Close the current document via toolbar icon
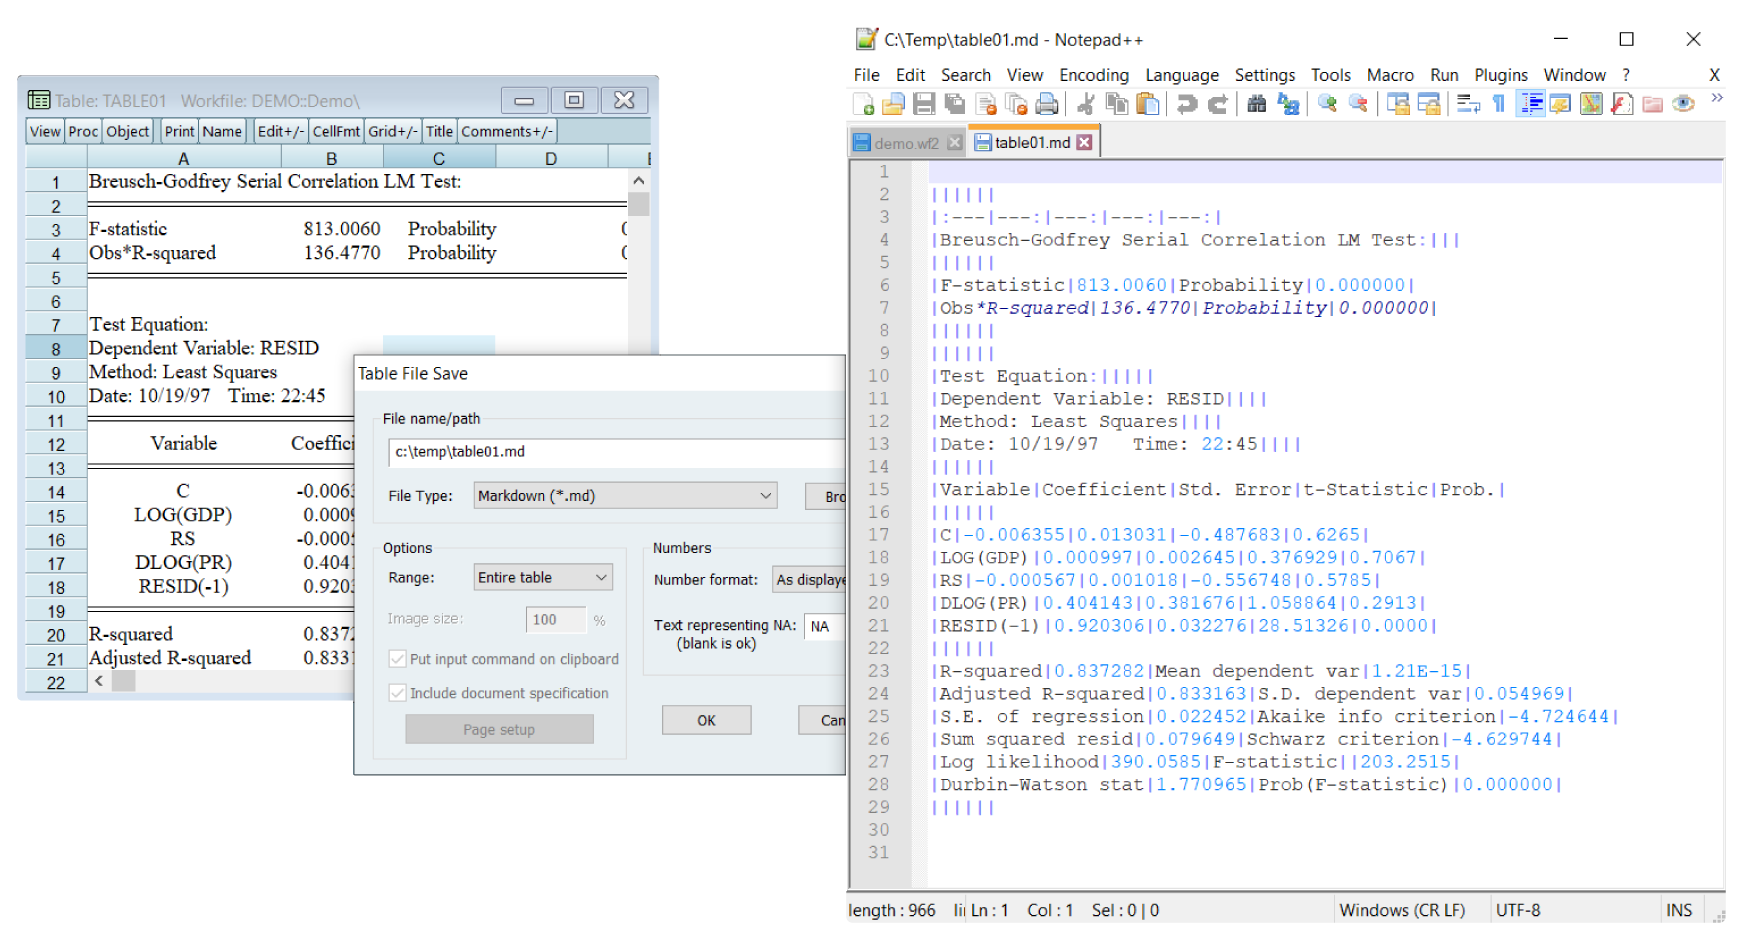 985,104
